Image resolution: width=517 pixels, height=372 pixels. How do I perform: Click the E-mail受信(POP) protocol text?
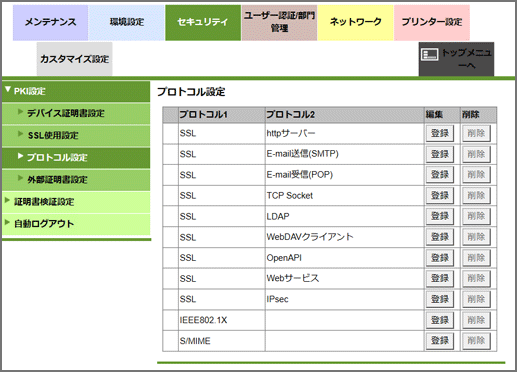point(299,175)
